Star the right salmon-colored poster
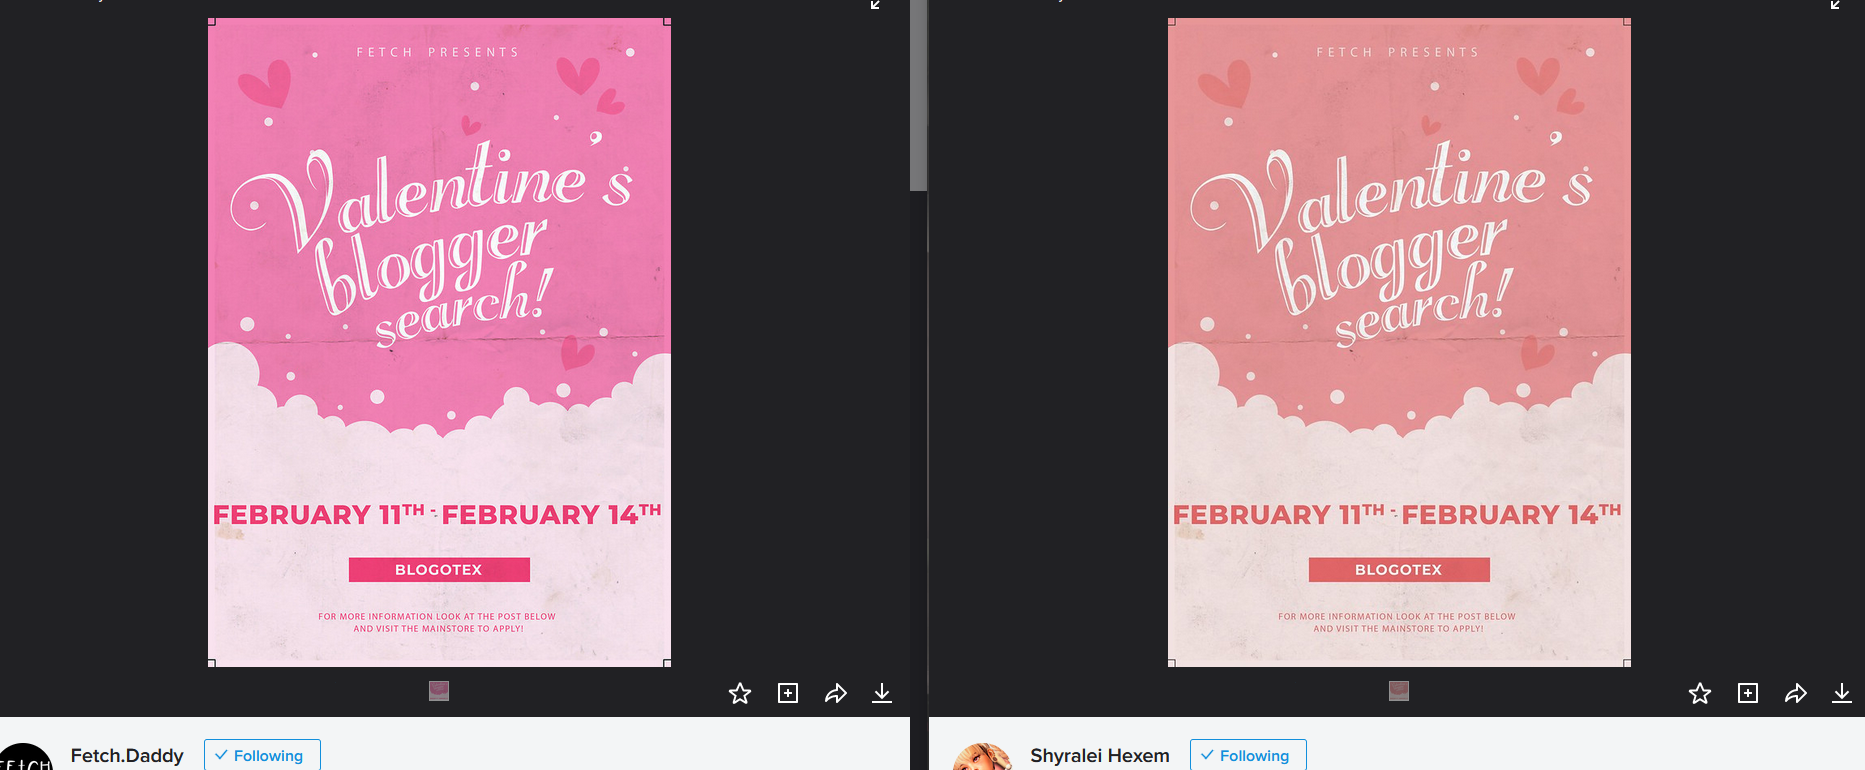The image size is (1865, 770). pyautogui.click(x=1700, y=693)
